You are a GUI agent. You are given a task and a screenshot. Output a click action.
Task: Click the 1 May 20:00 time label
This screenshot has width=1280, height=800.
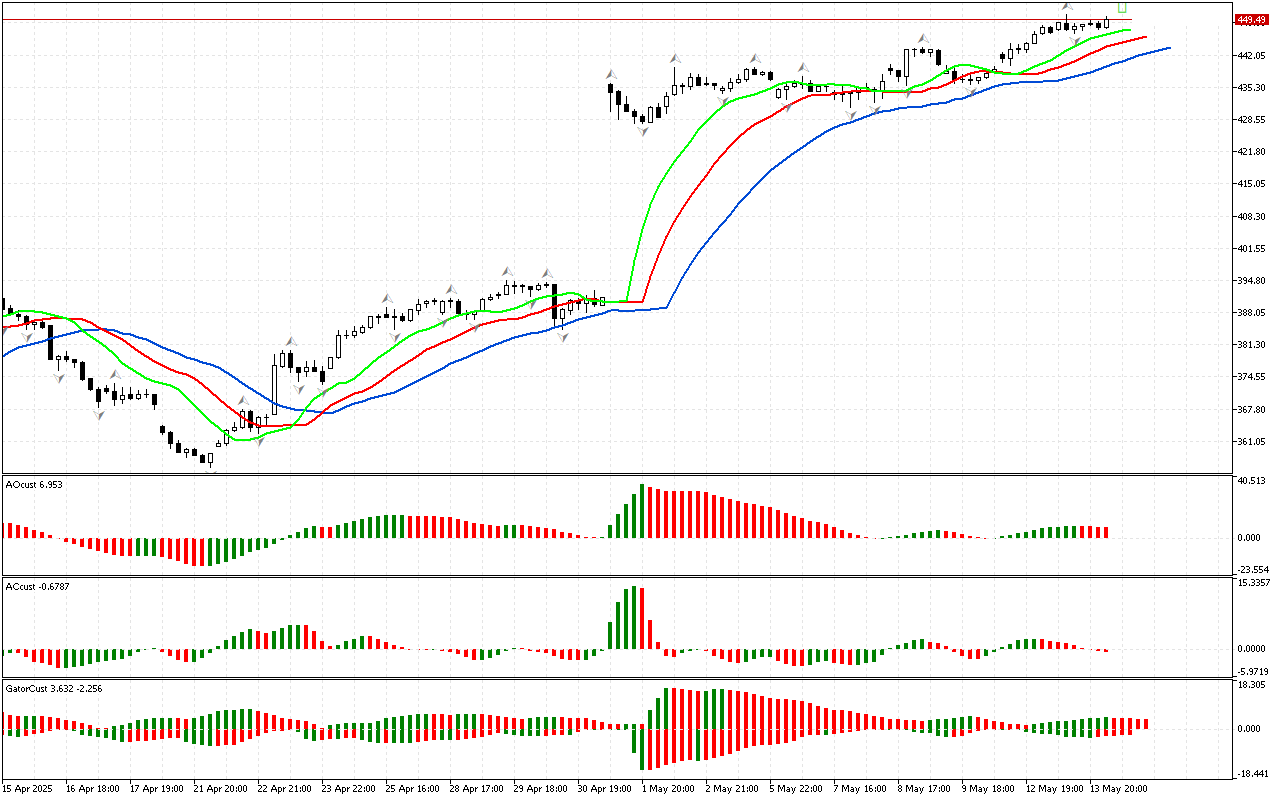click(x=669, y=788)
